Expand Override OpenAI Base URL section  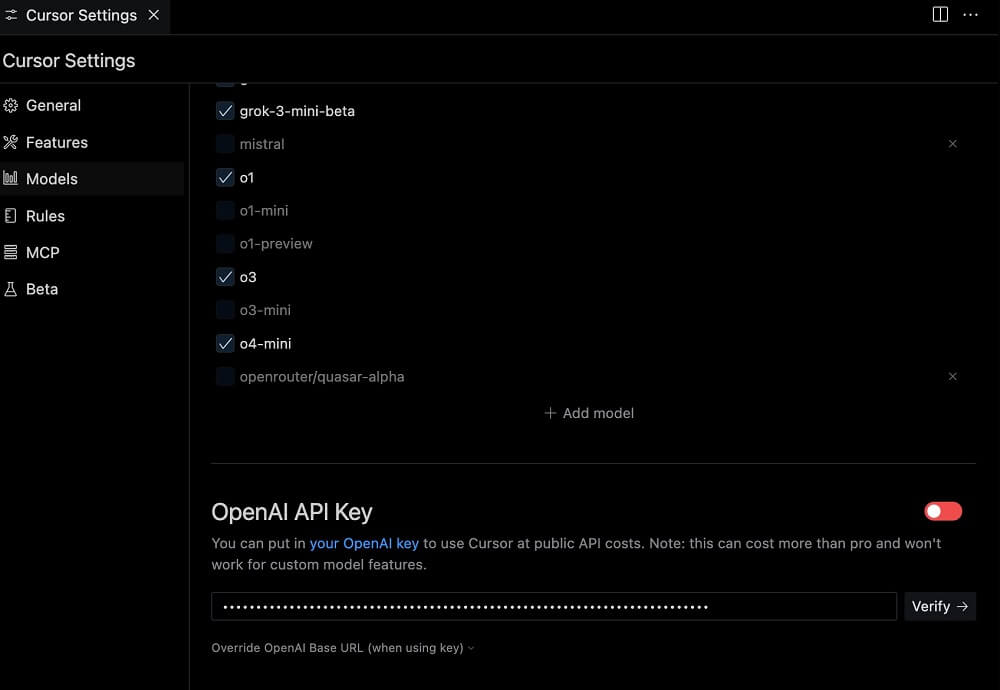tap(343, 648)
